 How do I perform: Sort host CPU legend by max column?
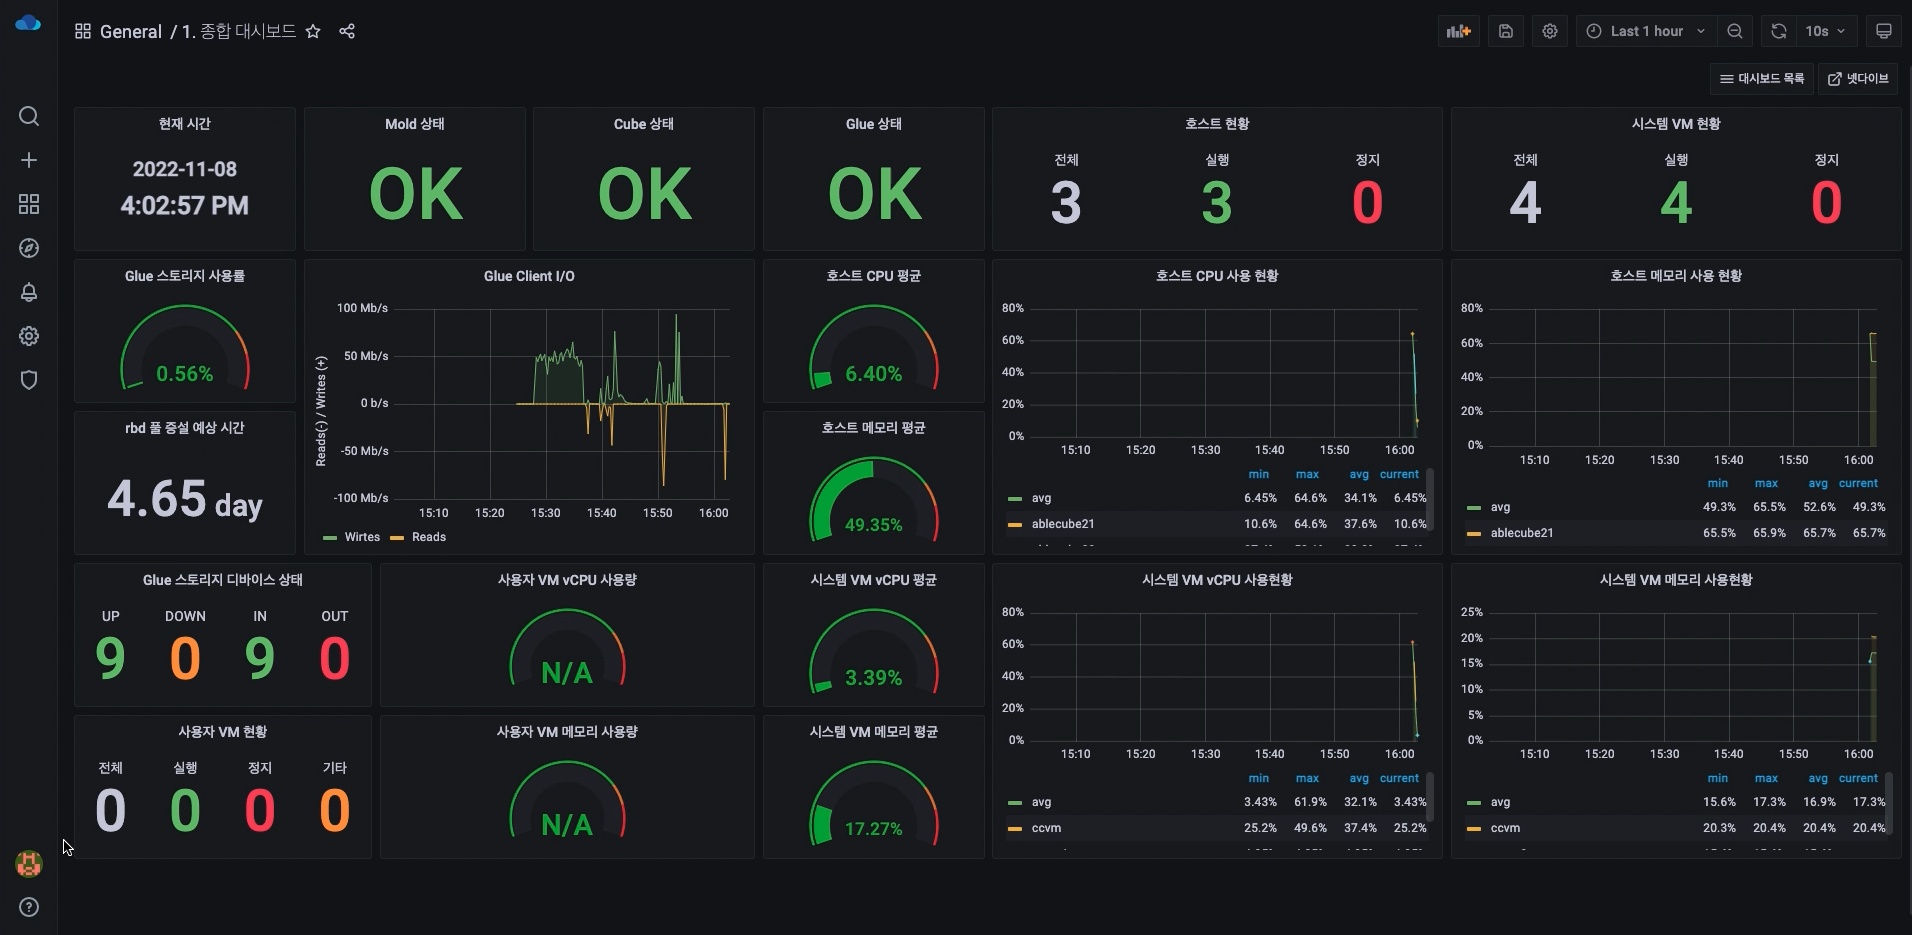[x=1306, y=474]
